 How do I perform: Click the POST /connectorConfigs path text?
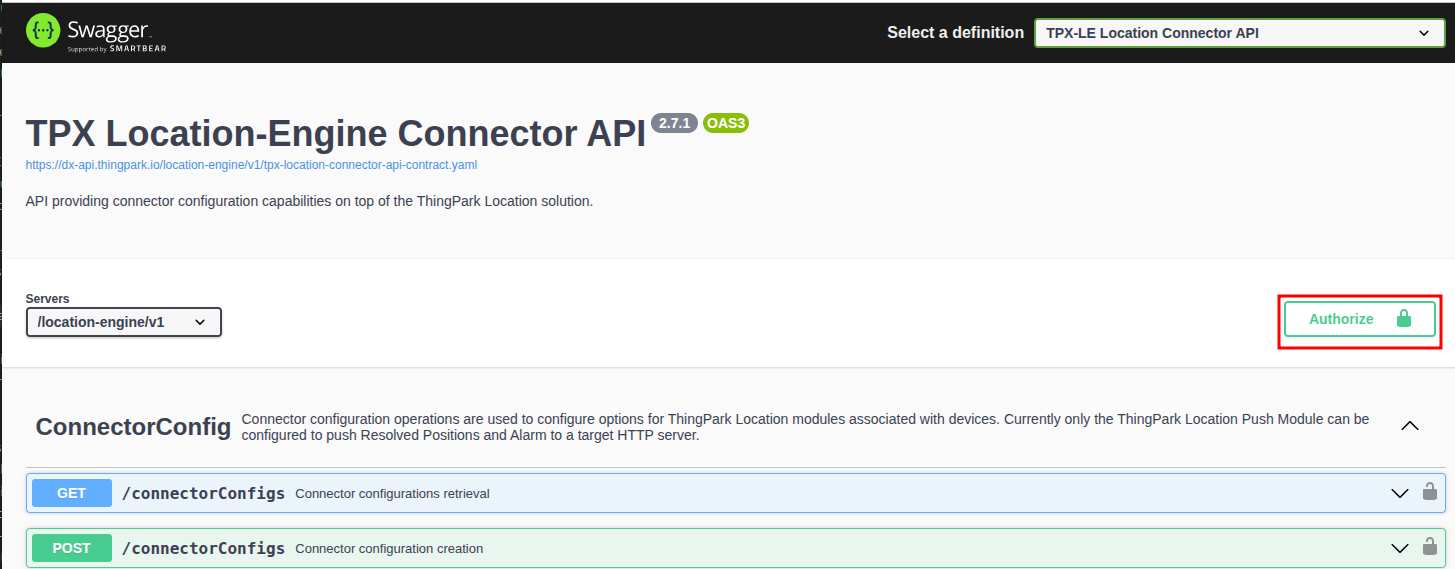[204, 548]
